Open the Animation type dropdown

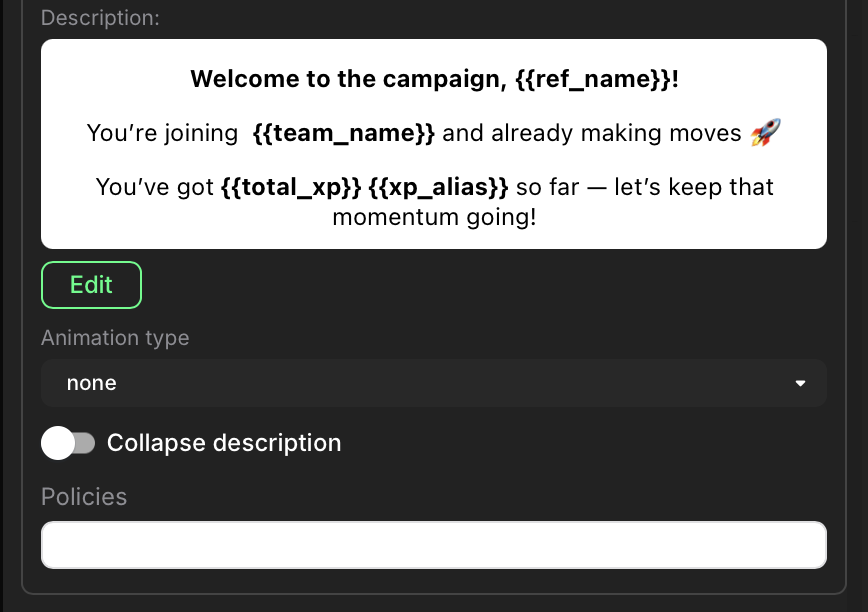tap(433, 383)
